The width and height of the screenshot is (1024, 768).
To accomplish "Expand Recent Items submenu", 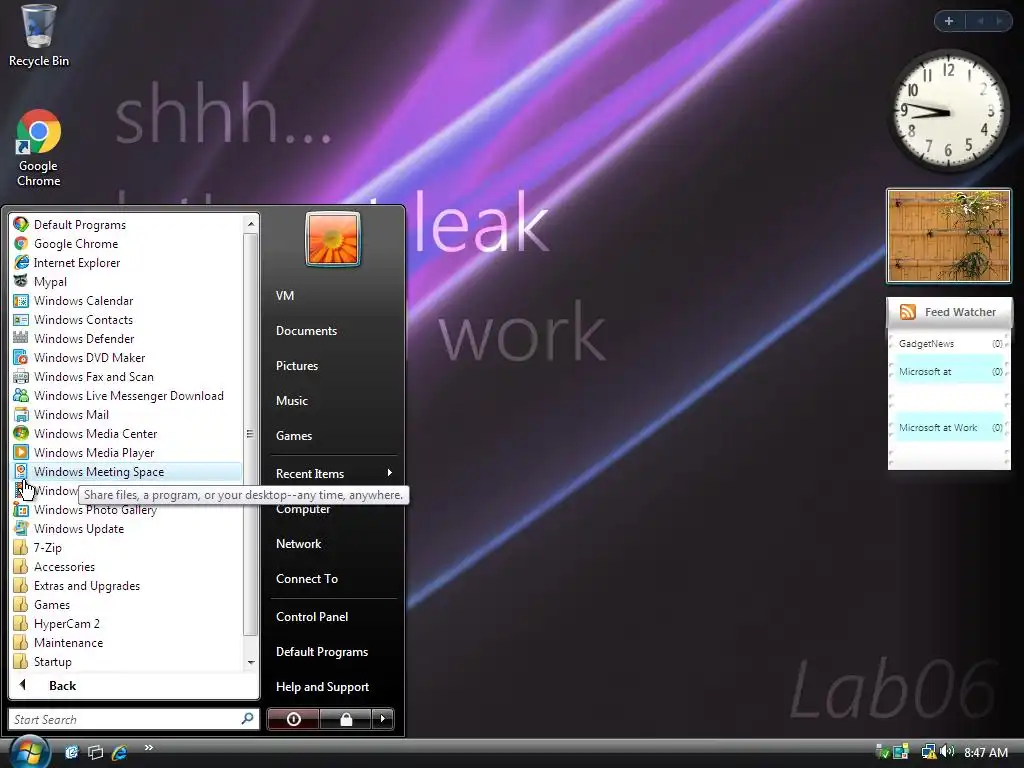I will [x=333, y=473].
